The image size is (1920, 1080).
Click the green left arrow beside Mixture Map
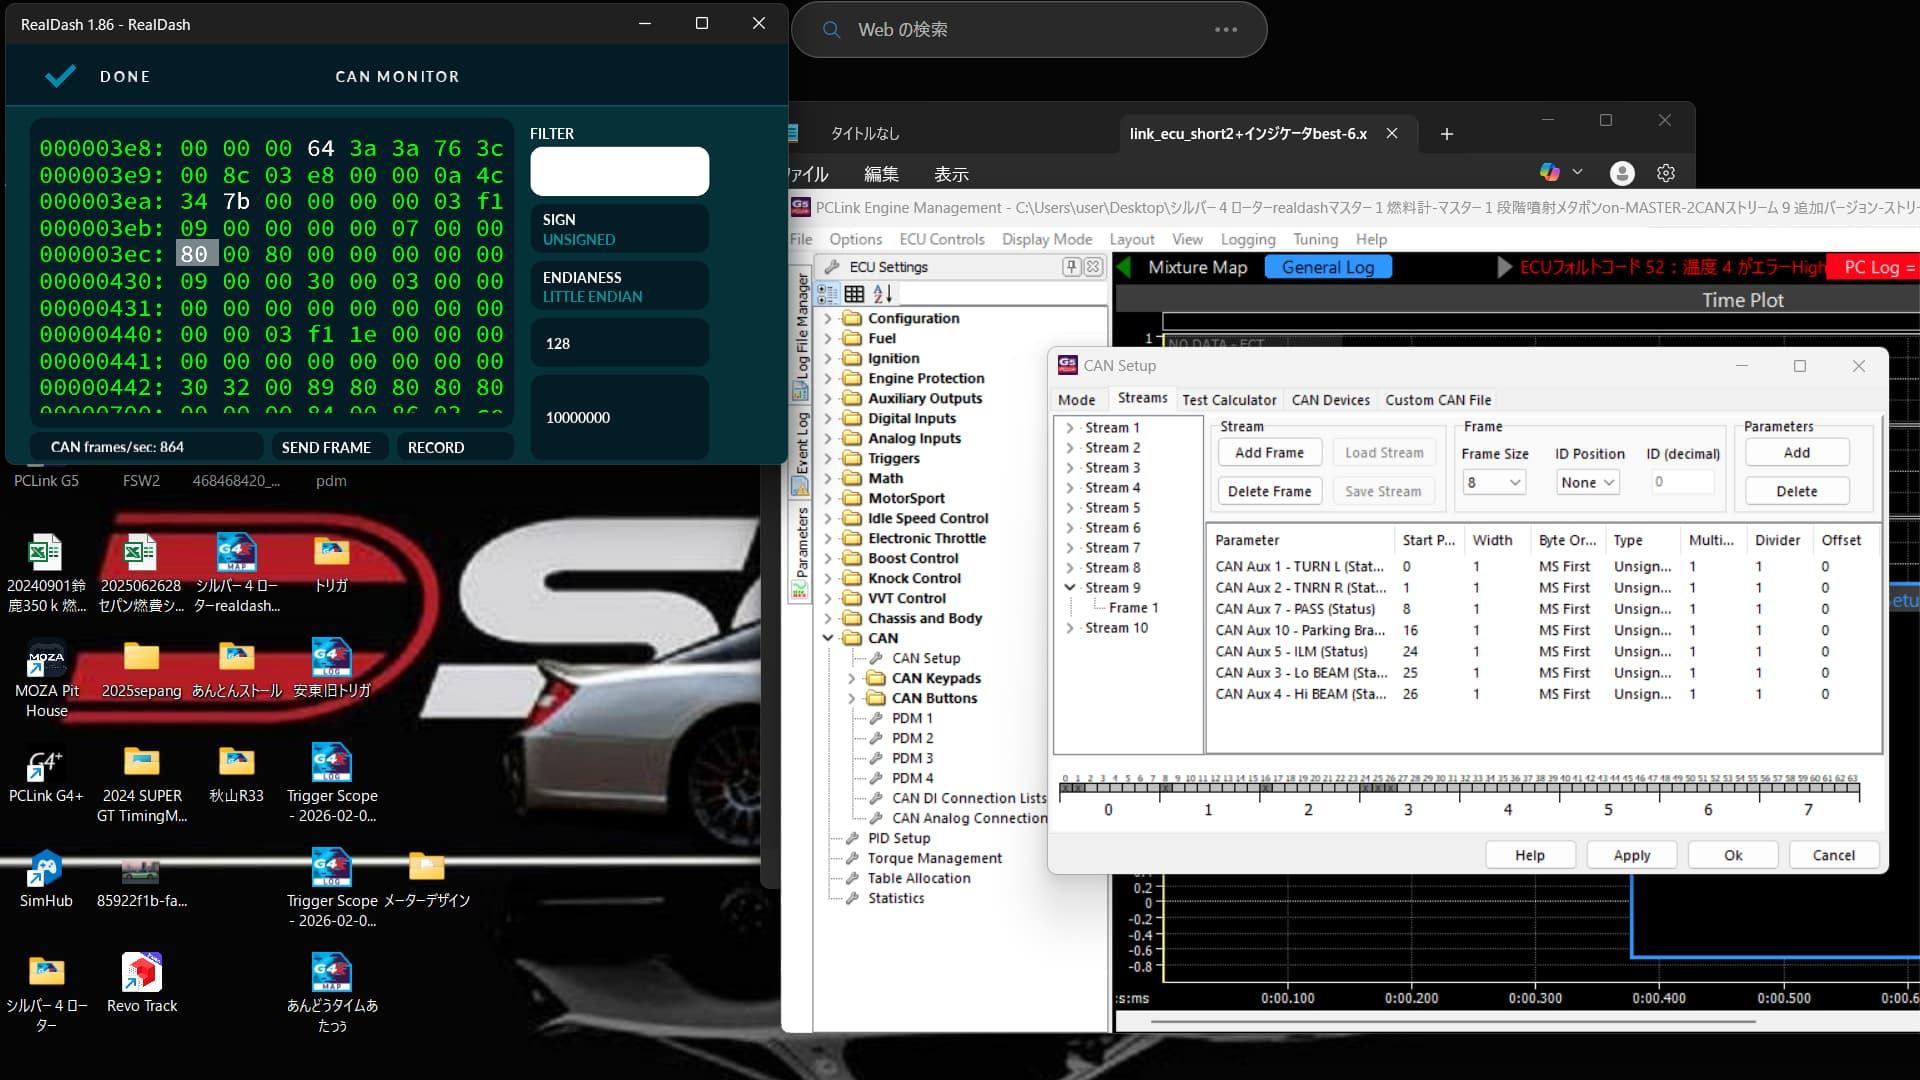(1123, 267)
